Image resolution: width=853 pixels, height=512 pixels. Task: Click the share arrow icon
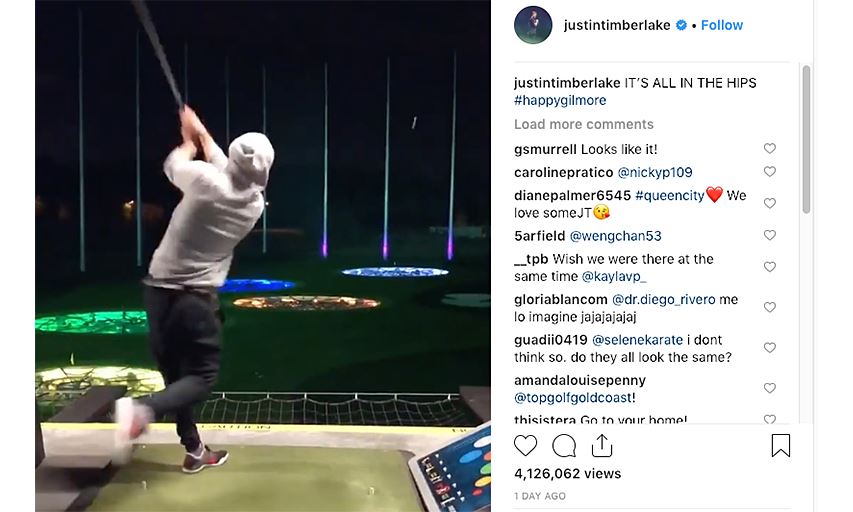point(602,446)
